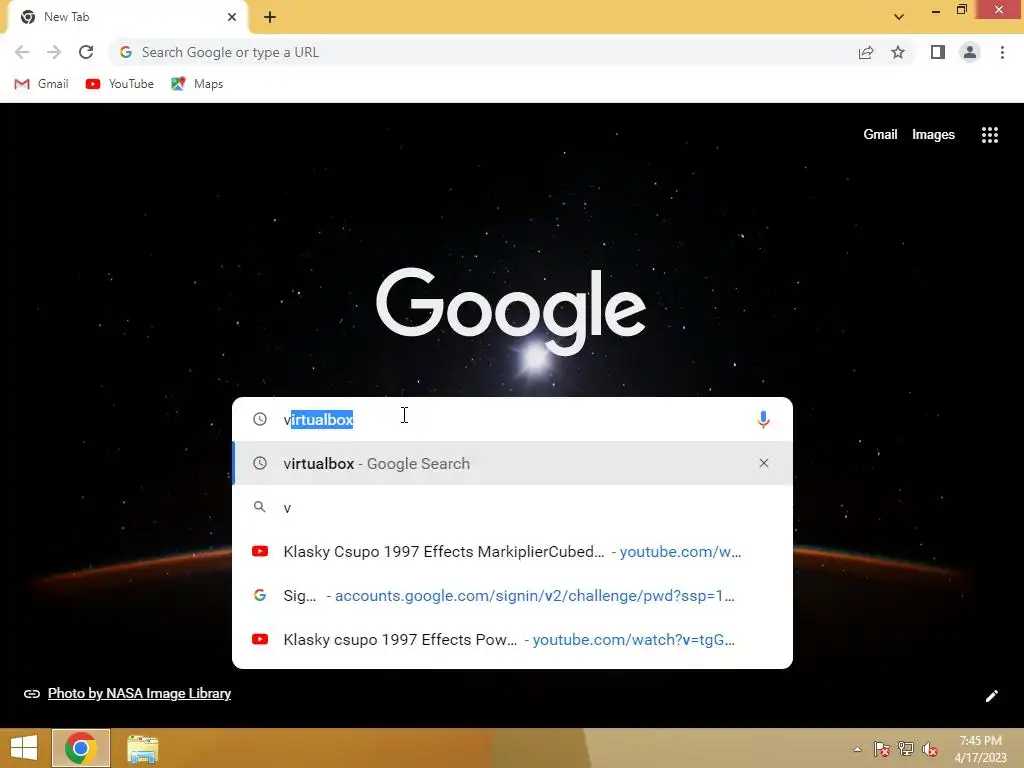
Task: Open the Klasky Csupo 1997 Effects MarkiplierCubed suggestion
Action: click(513, 552)
